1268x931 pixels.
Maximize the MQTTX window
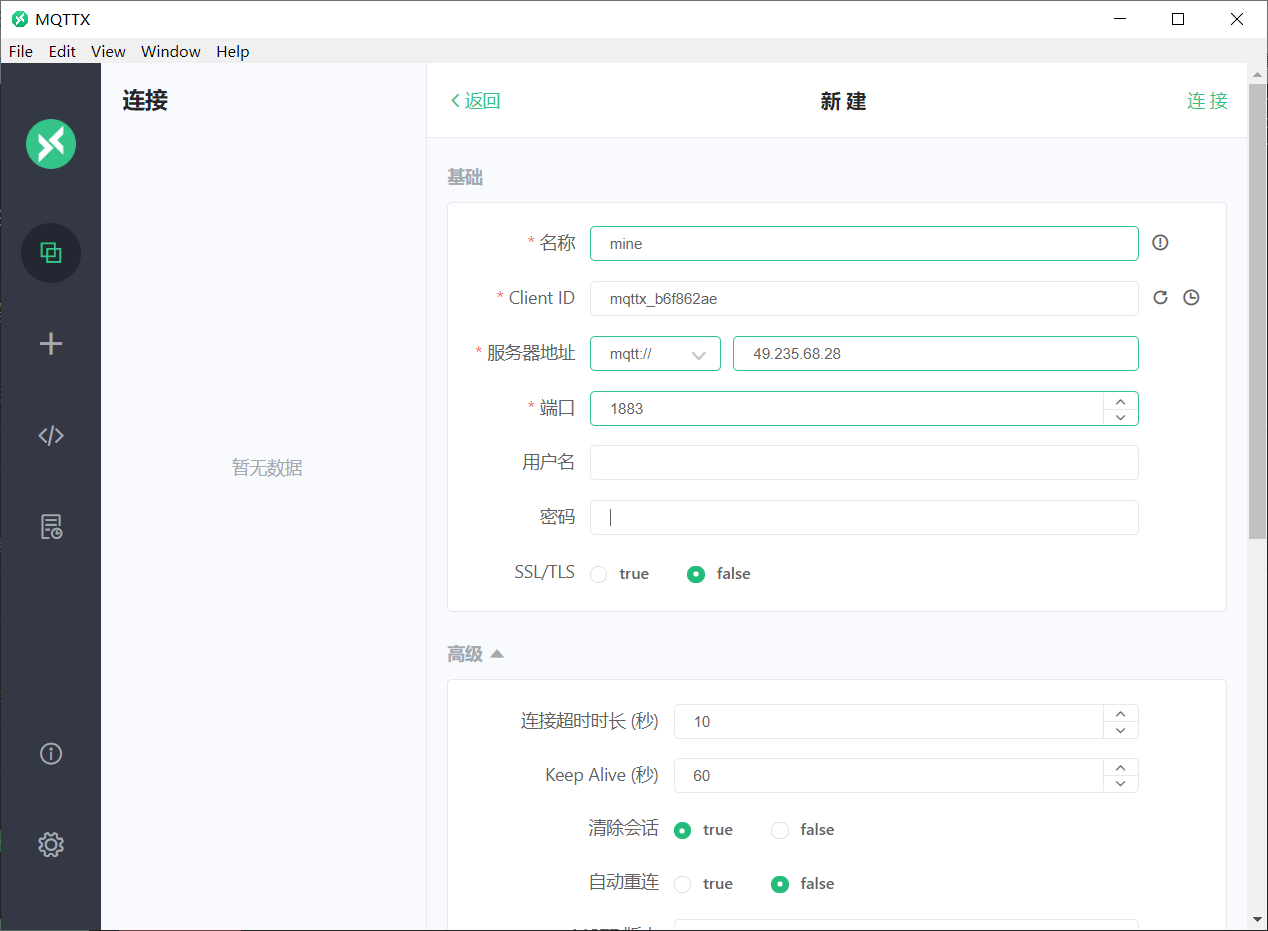1178,19
